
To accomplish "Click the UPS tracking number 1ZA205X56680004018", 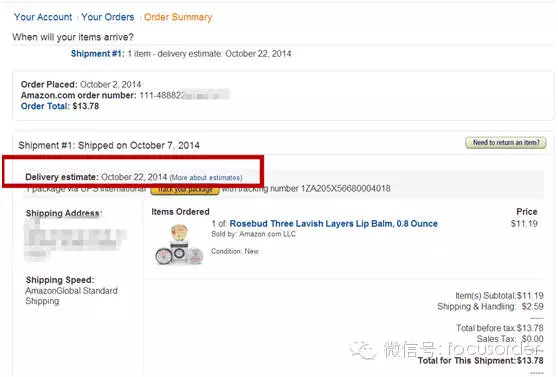I will click(x=346, y=189).
